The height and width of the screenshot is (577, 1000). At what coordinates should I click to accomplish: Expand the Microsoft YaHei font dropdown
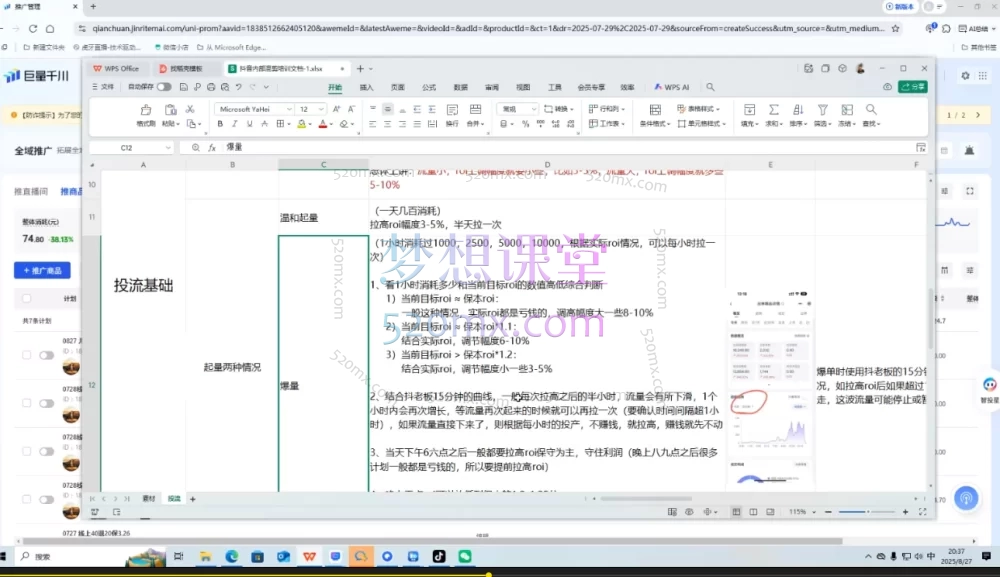pos(290,107)
